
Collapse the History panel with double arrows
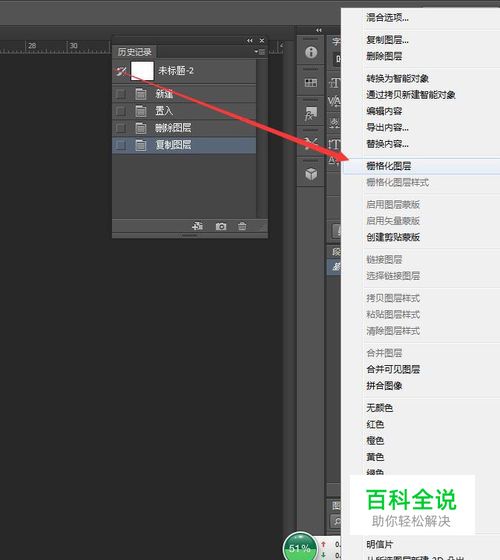point(250,41)
